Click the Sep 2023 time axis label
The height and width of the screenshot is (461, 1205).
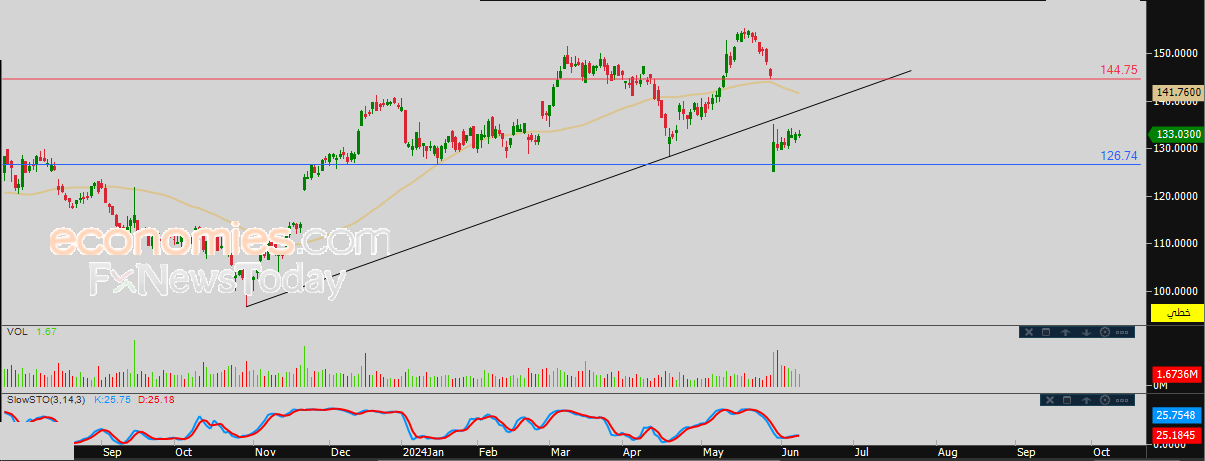[x=112, y=452]
